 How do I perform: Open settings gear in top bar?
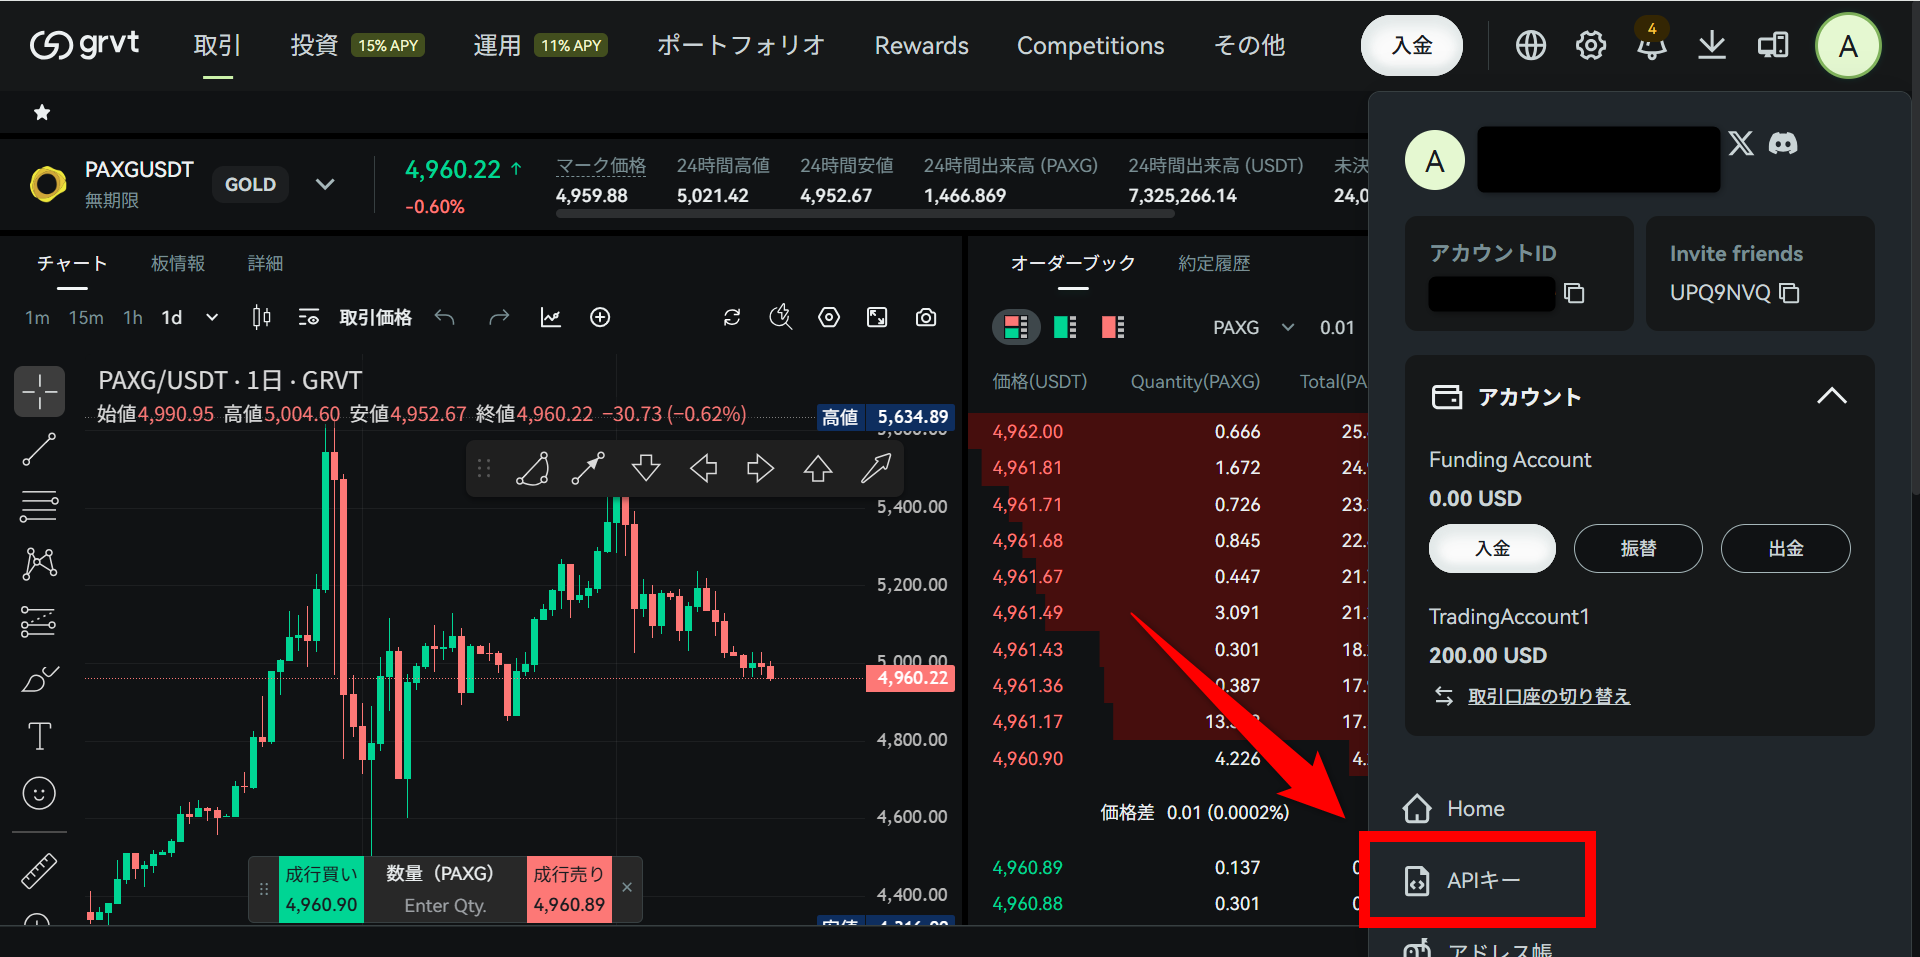point(1590,46)
